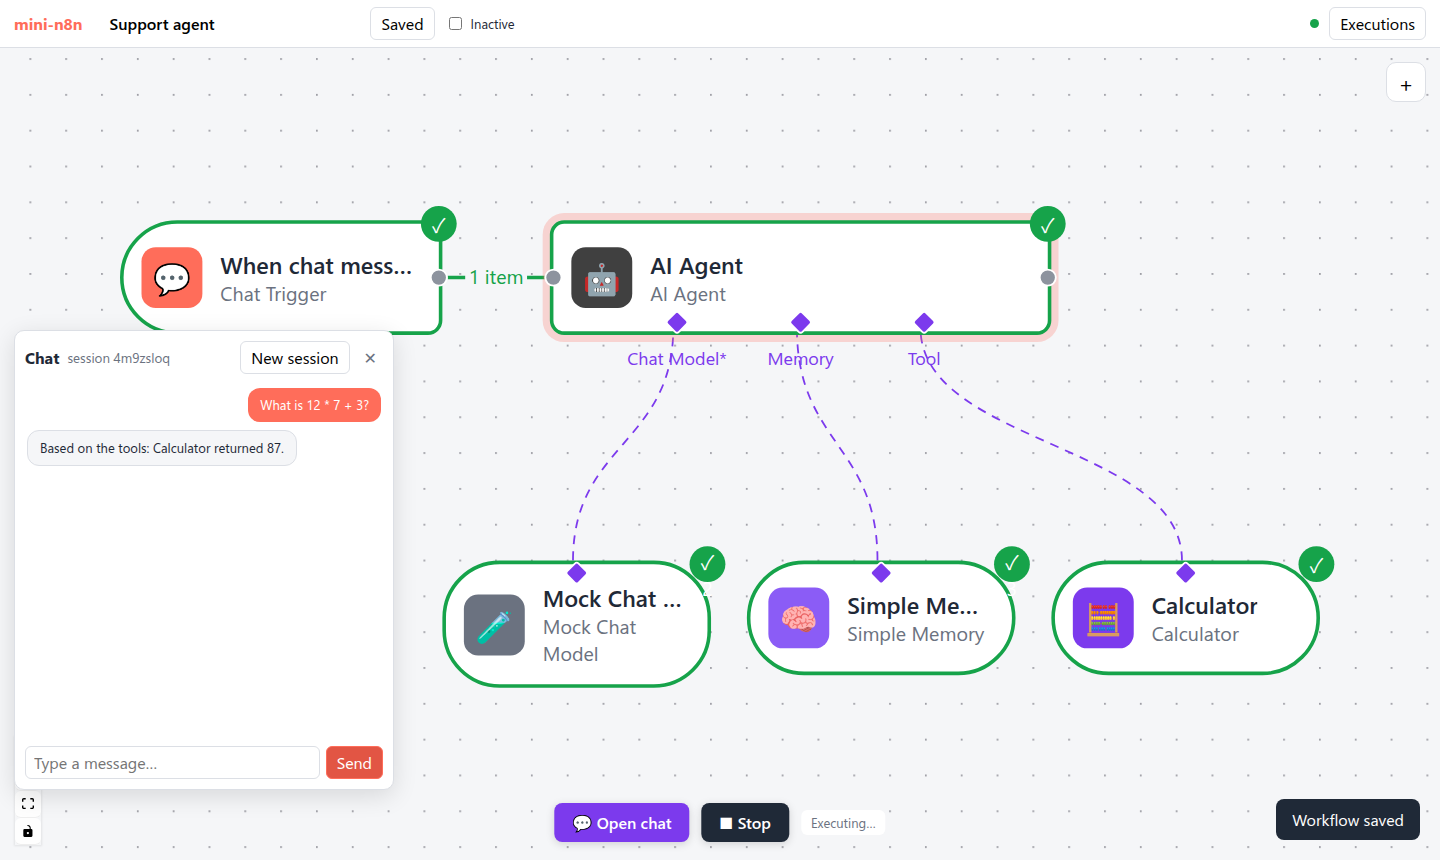Select the Simple Memory brain icon
1440x860 pixels.
799,618
